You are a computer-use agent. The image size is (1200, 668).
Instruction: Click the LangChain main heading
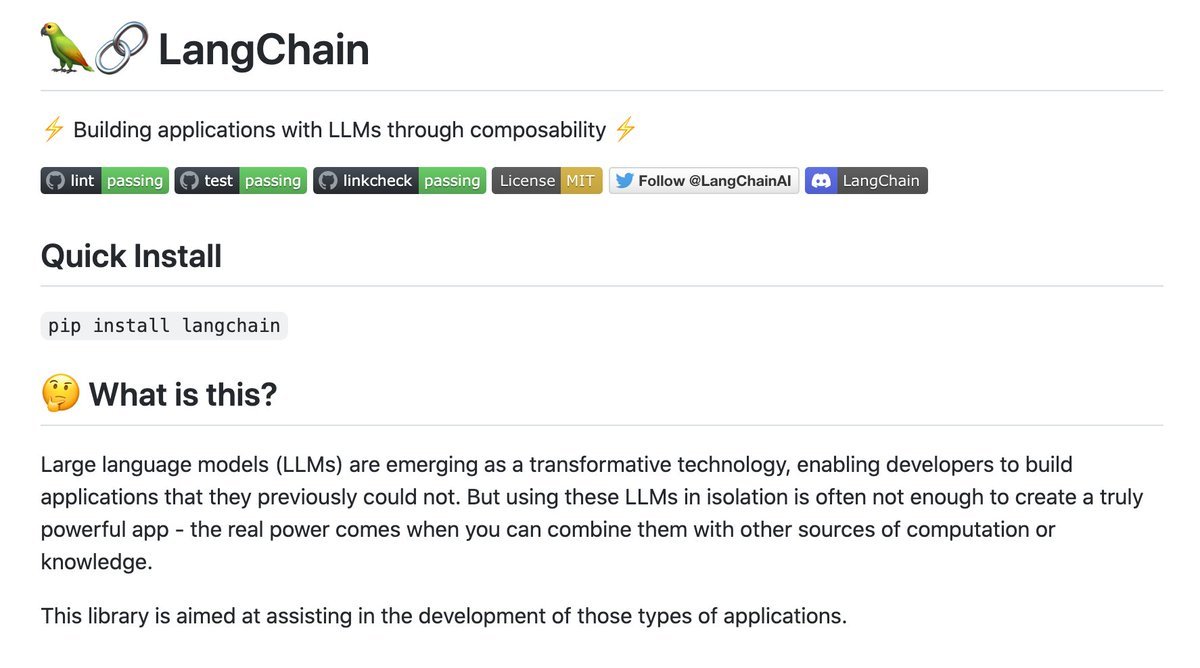click(x=264, y=50)
